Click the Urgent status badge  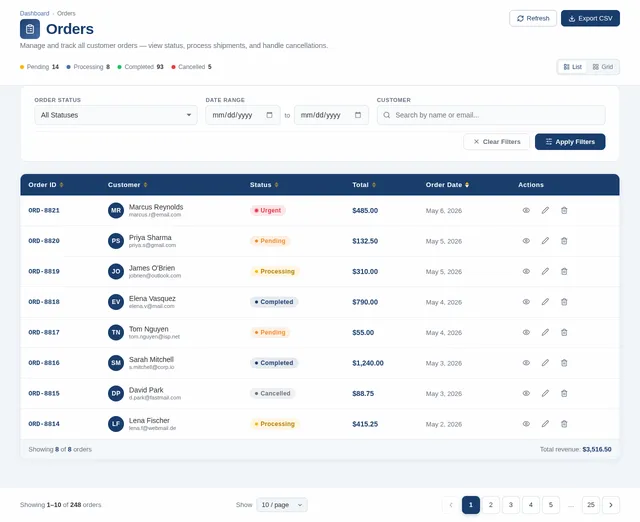(268, 211)
